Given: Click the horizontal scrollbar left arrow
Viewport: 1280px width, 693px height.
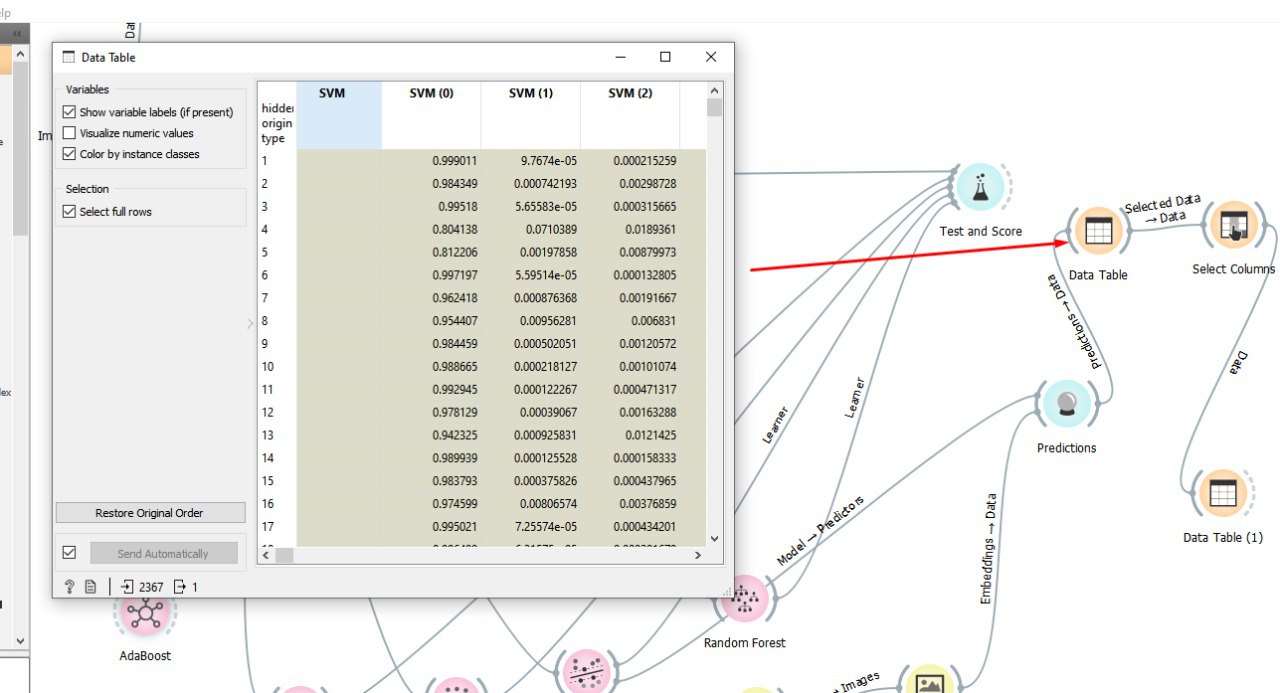Looking at the screenshot, I should 266,555.
